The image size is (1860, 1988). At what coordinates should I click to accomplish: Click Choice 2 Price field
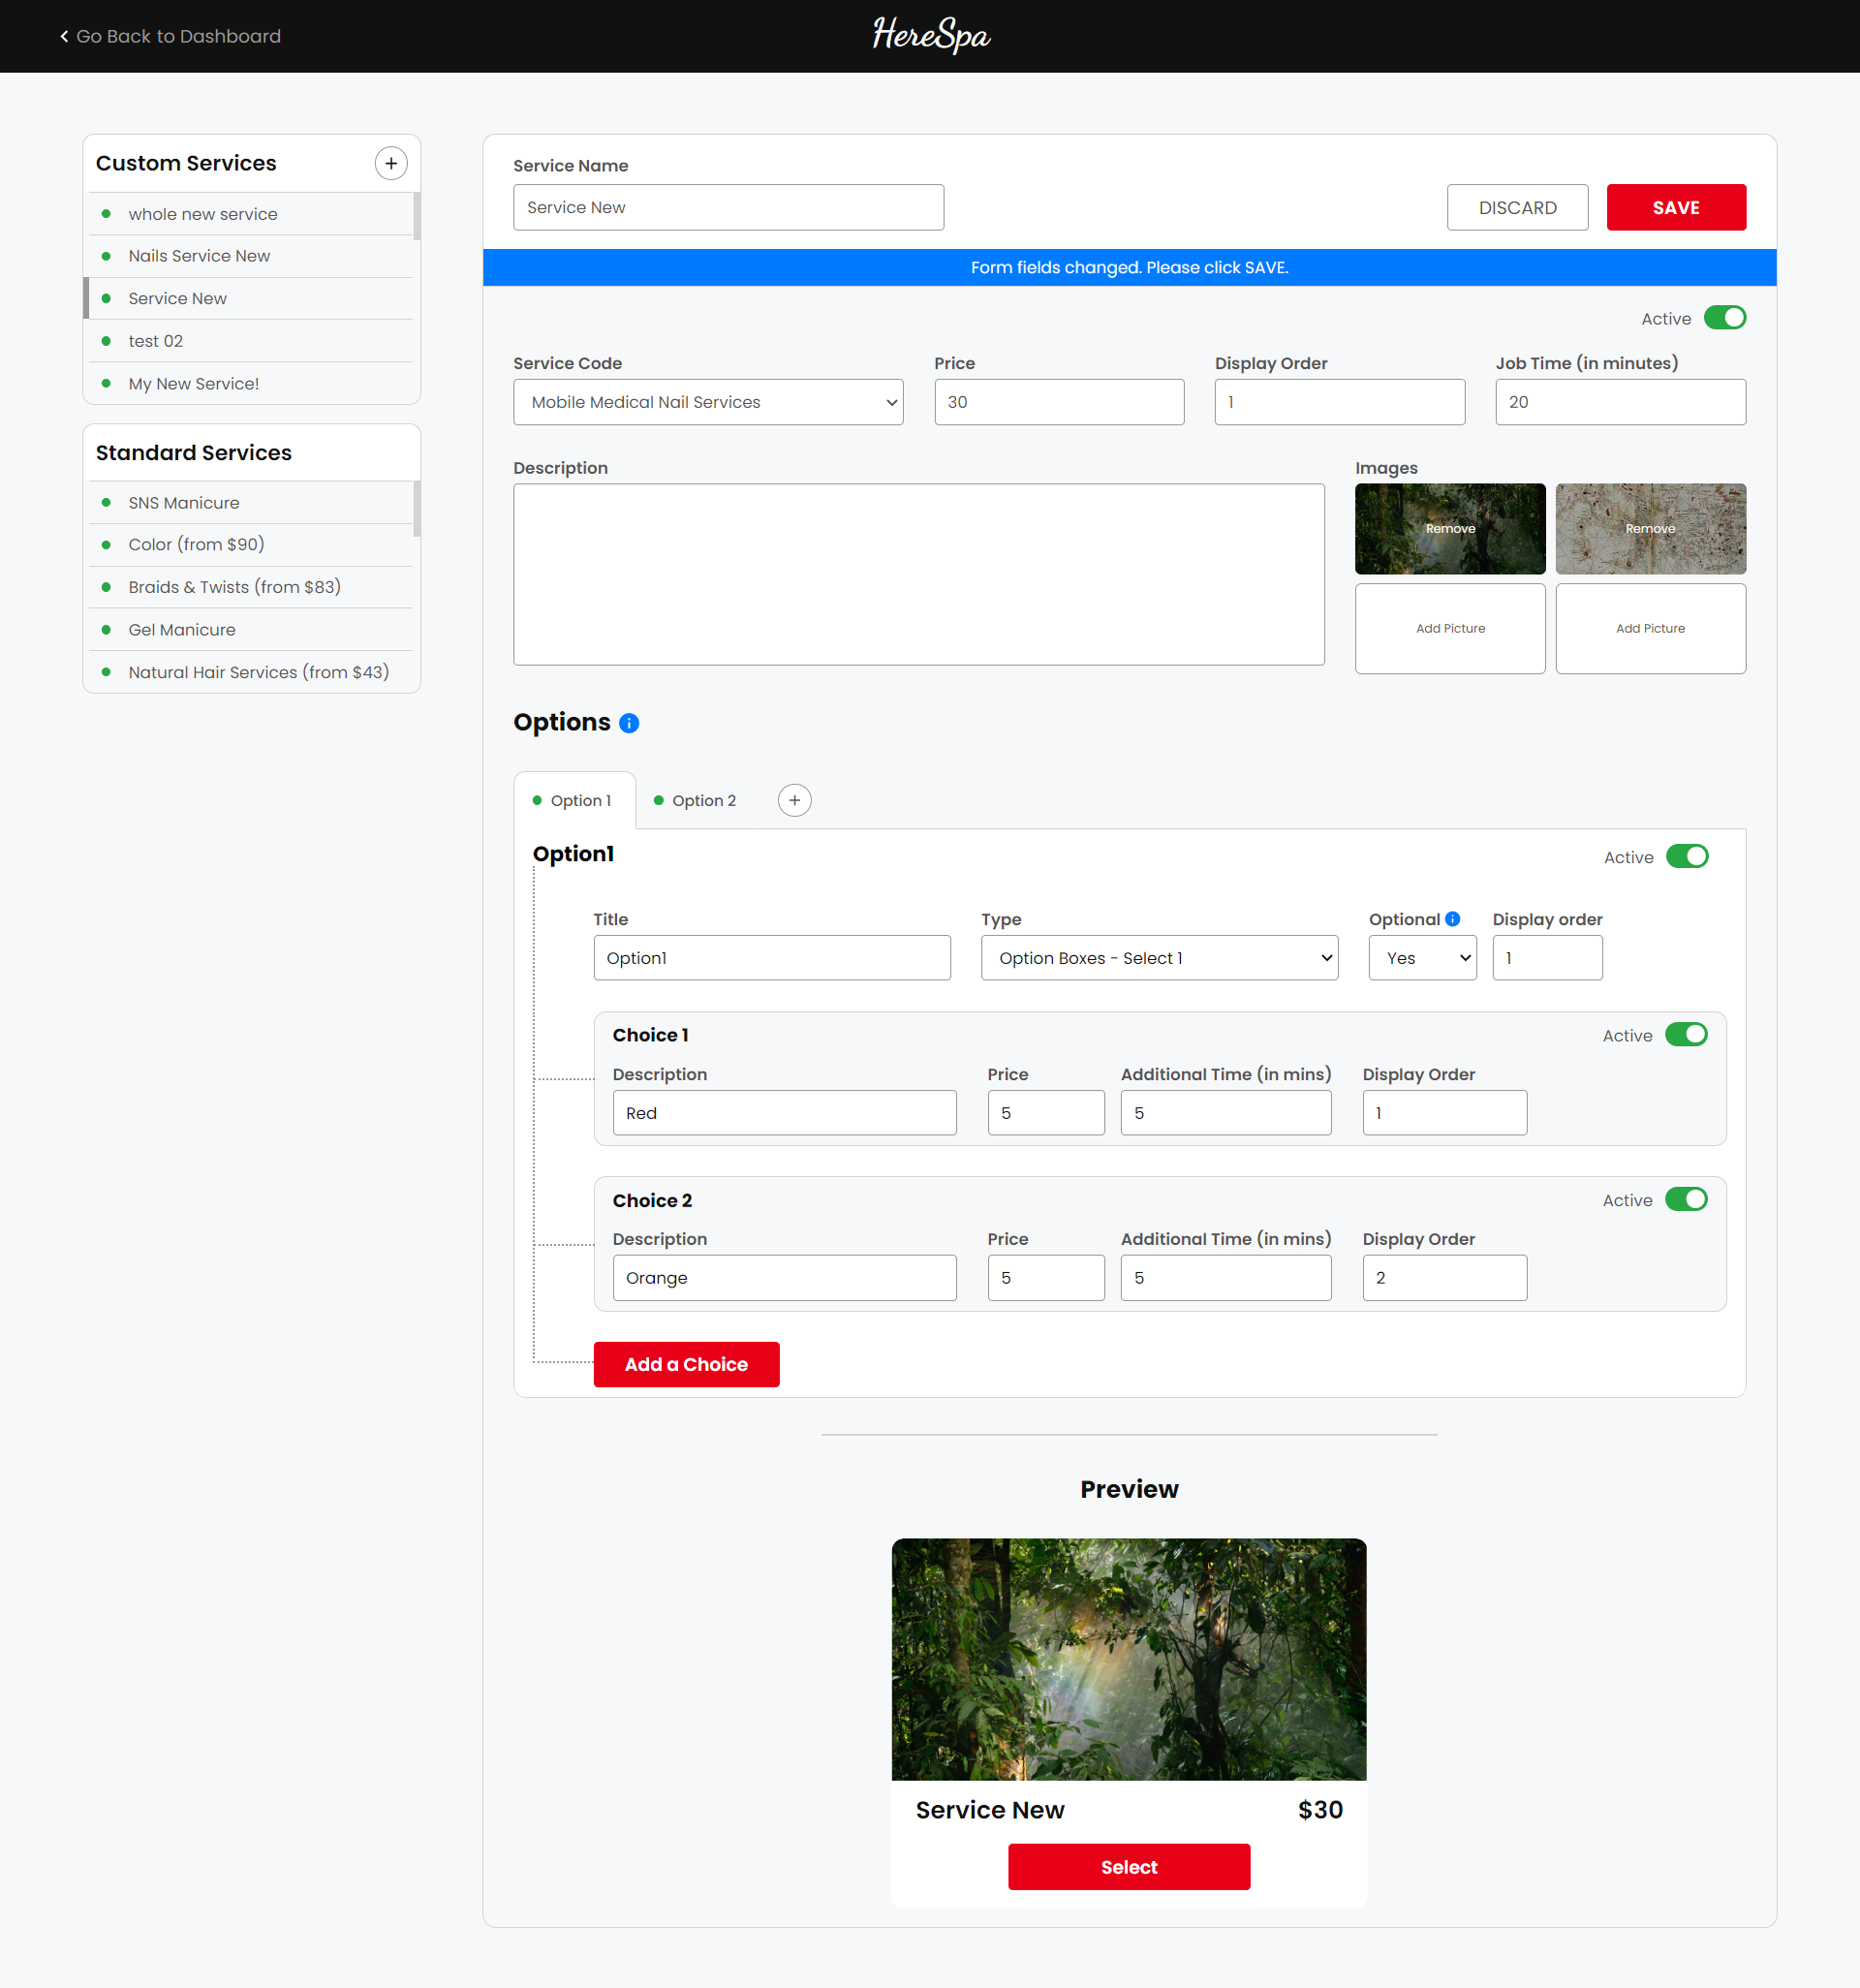[x=1046, y=1278]
